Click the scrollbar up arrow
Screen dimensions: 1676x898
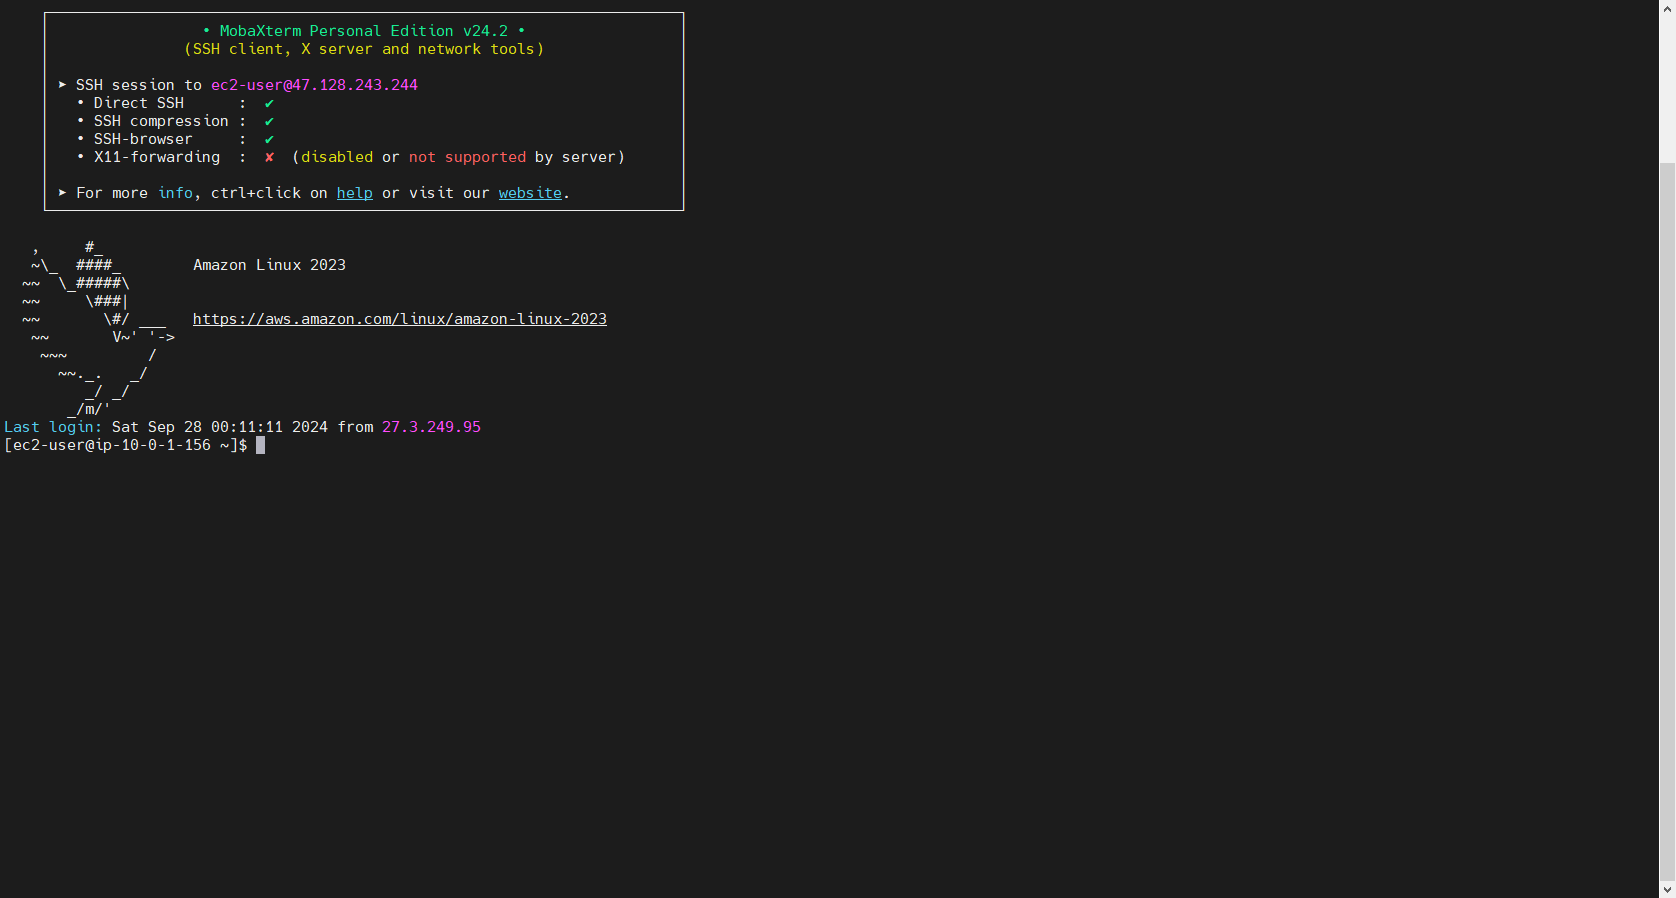point(1667,8)
